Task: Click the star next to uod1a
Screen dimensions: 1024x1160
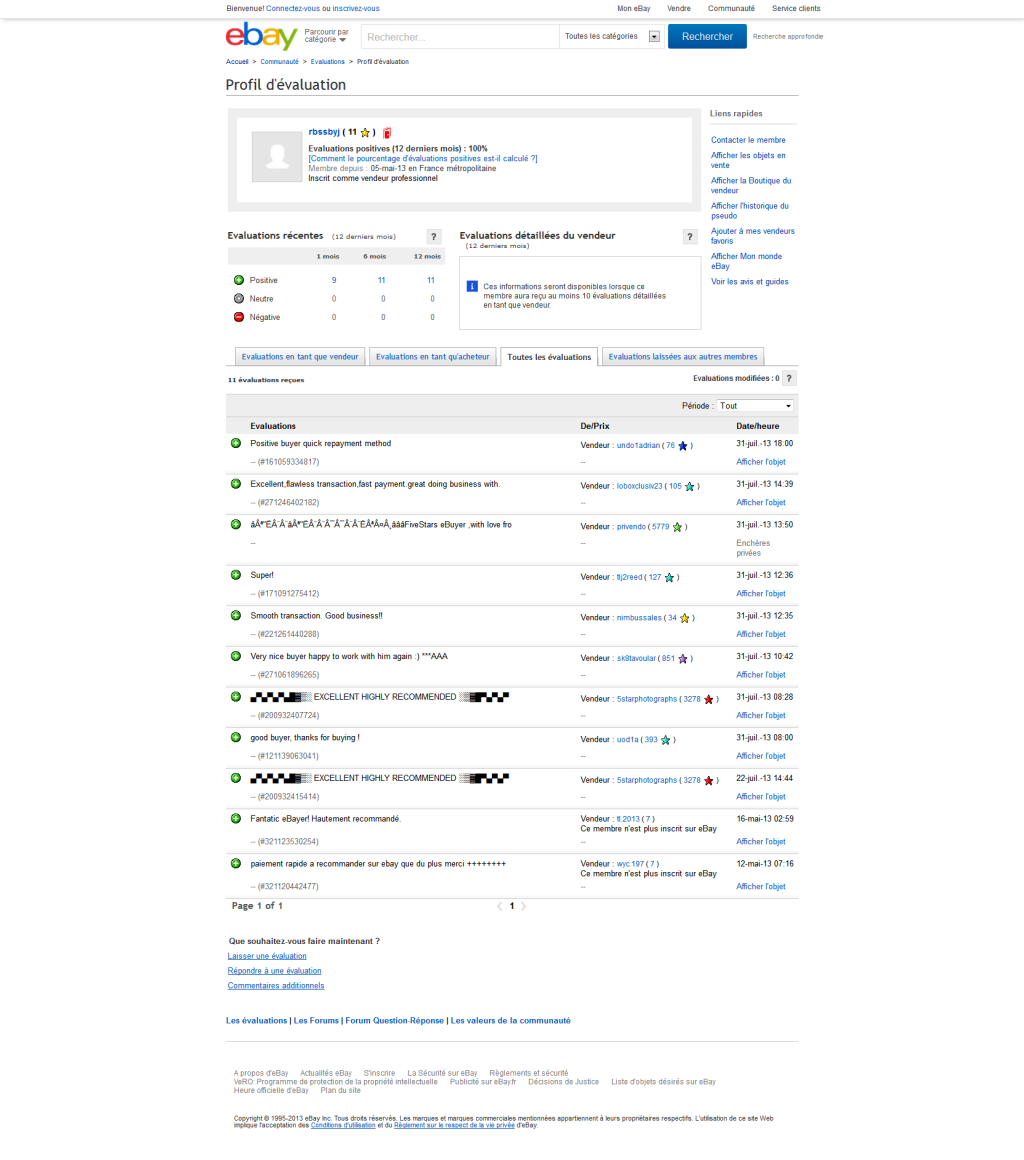Action: pyautogui.click(x=666, y=741)
